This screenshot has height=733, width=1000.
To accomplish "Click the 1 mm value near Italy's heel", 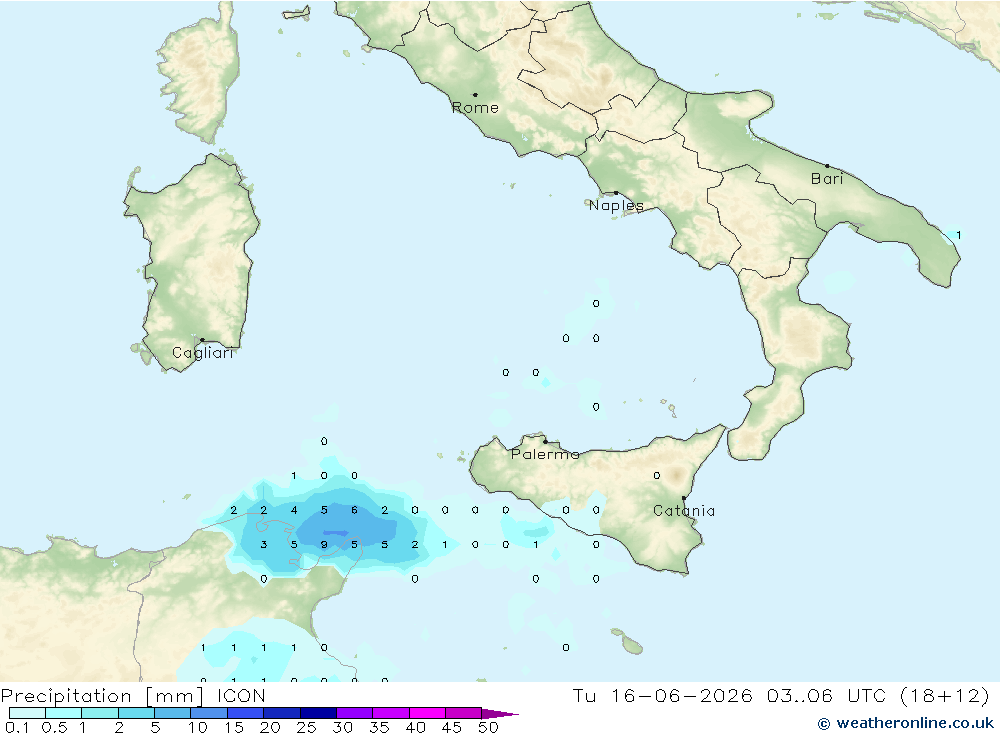I will (x=959, y=235).
